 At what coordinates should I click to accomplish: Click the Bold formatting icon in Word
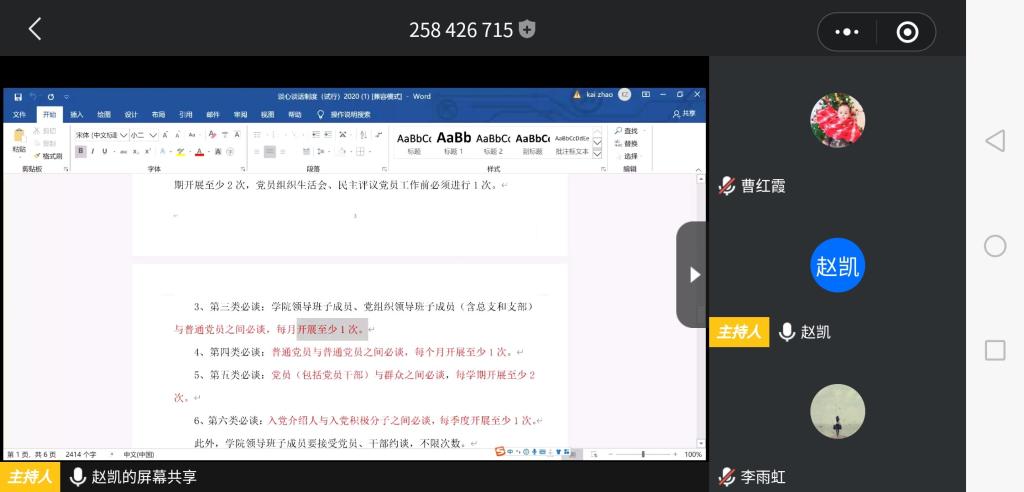pyautogui.click(x=80, y=152)
